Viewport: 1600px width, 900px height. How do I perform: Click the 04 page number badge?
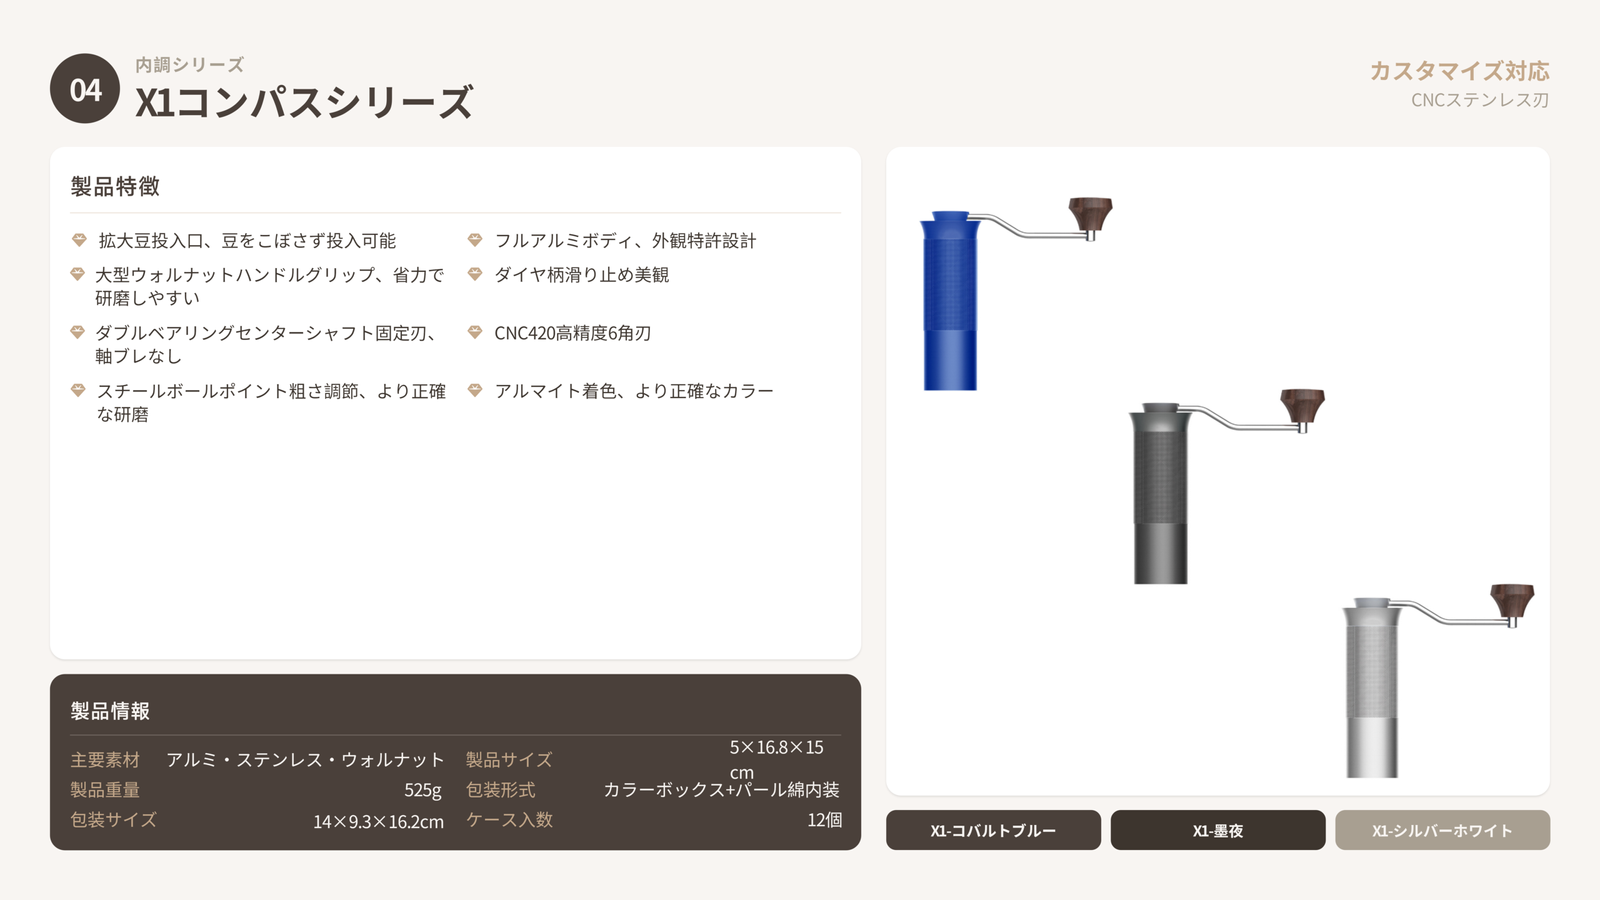tap(85, 89)
